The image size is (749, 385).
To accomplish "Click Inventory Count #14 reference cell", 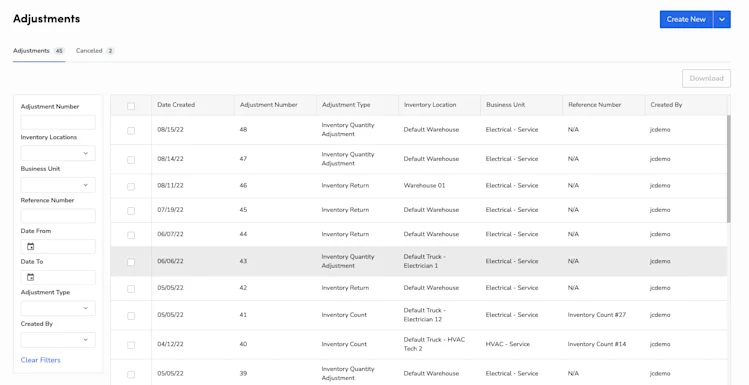I will click(597, 344).
